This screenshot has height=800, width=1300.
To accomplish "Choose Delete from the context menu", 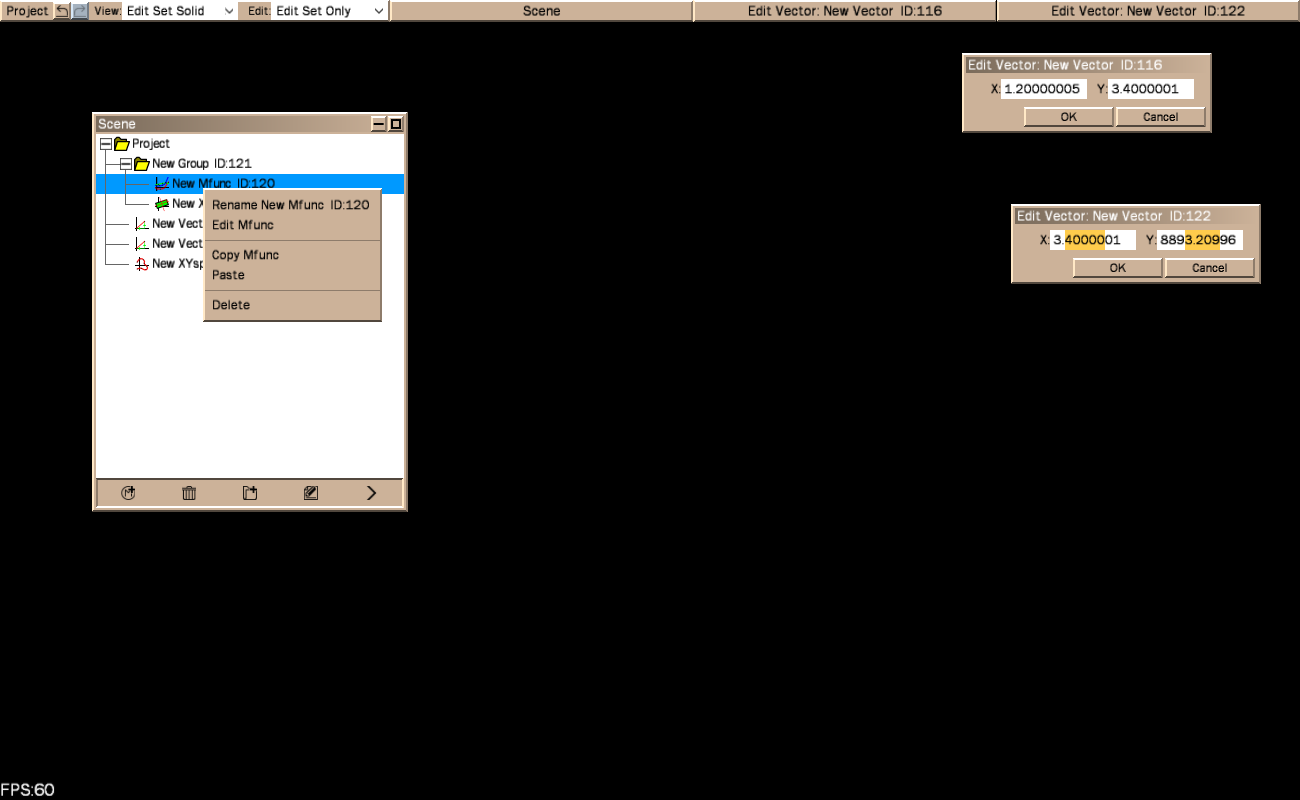I will (231, 305).
